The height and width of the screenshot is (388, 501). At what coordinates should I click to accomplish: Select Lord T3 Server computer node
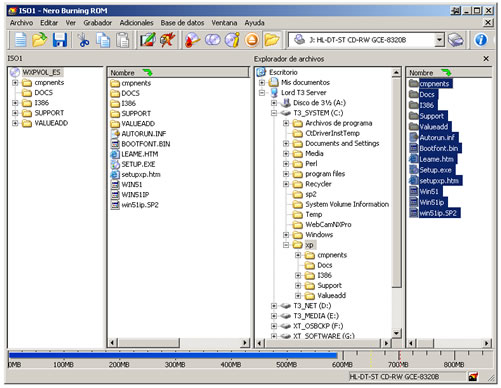(x=303, y=93)
